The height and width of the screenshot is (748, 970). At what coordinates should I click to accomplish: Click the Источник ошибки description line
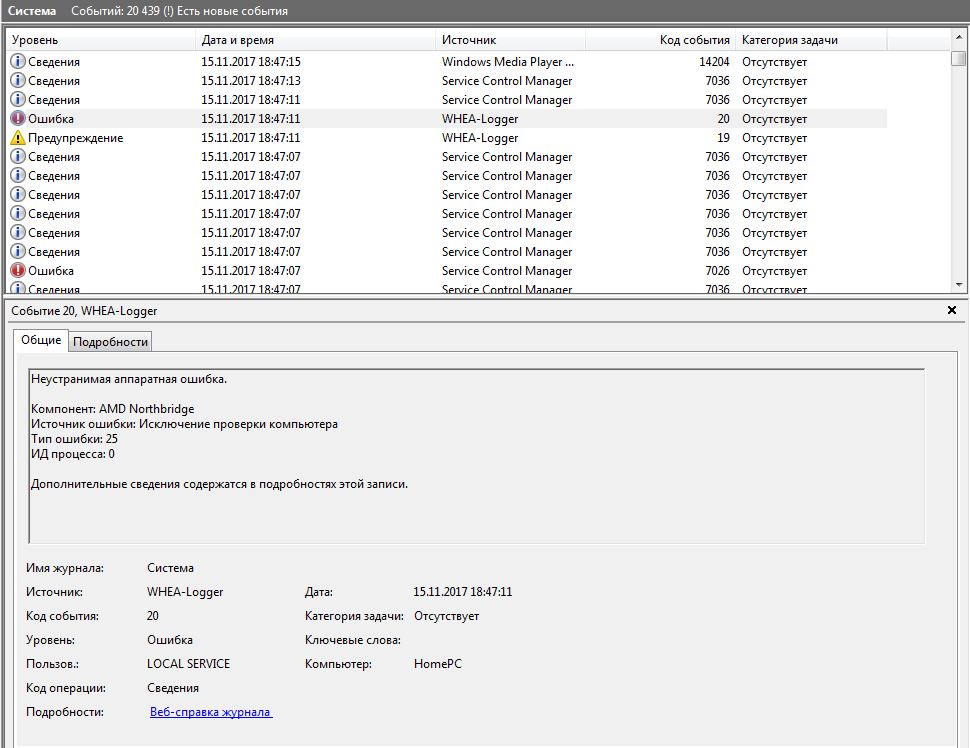184,424
